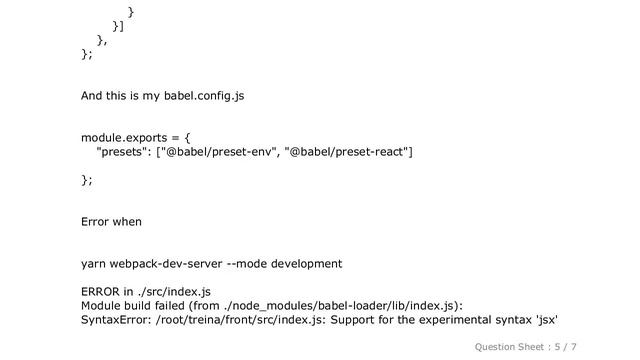Screen dimensions: 640x360
Task: Click the 'ERROR in ./src/index.js' line
Action: click(x=146, y=292)
